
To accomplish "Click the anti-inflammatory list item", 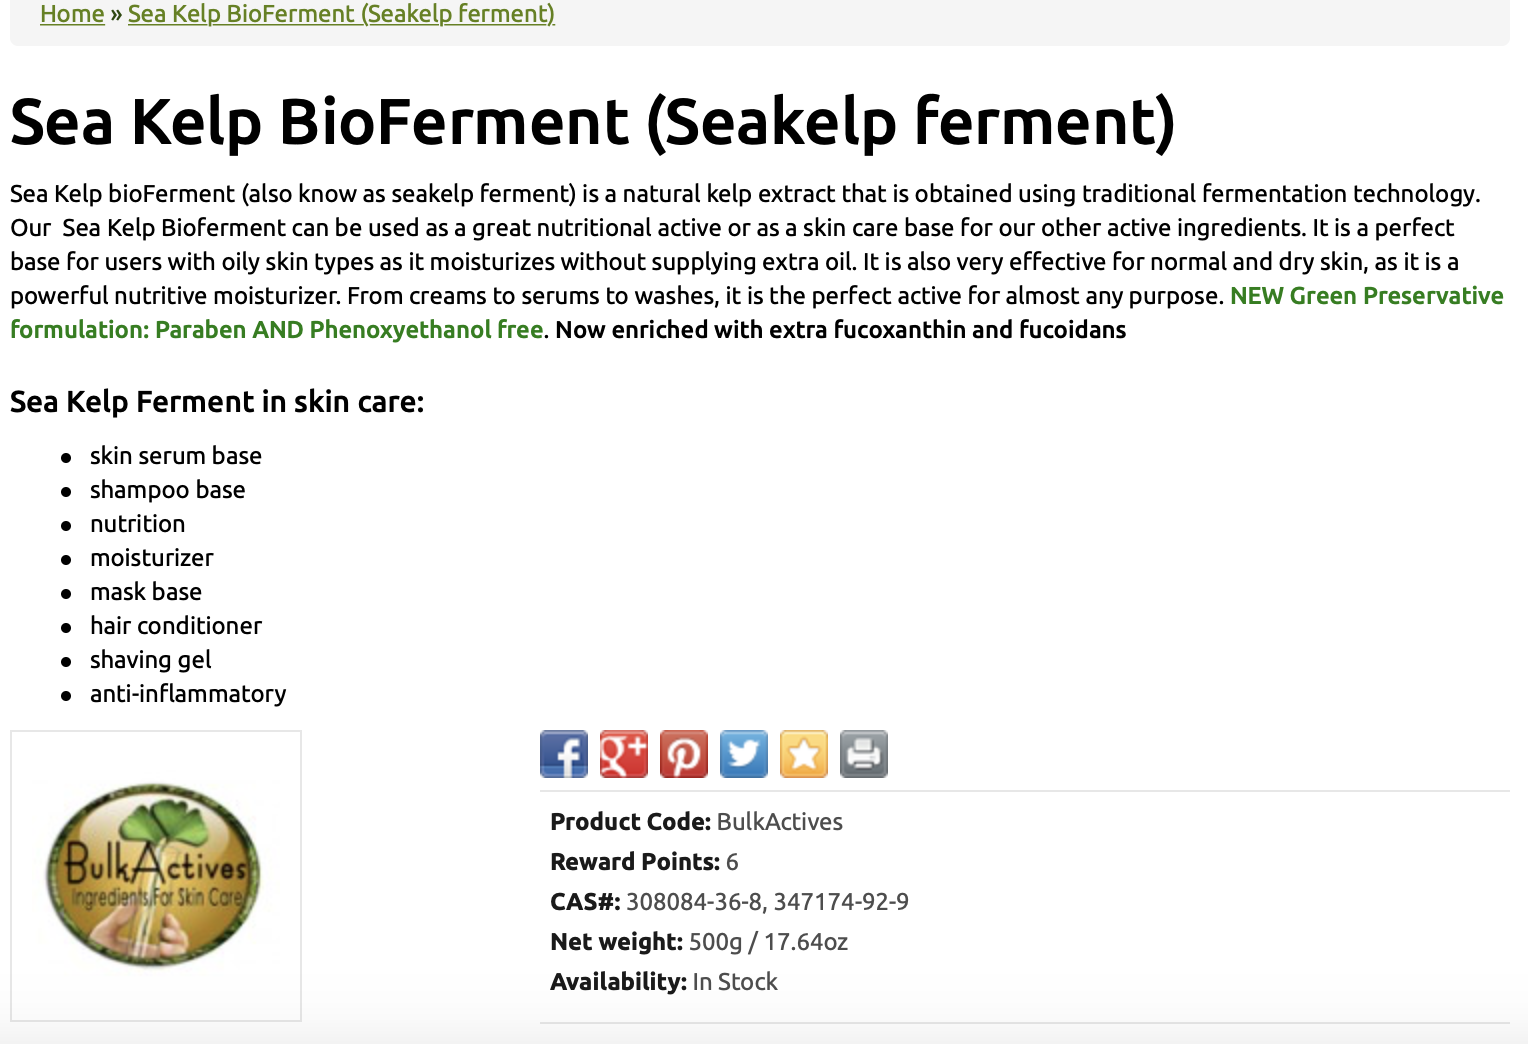I will click(x=188, y=694).
